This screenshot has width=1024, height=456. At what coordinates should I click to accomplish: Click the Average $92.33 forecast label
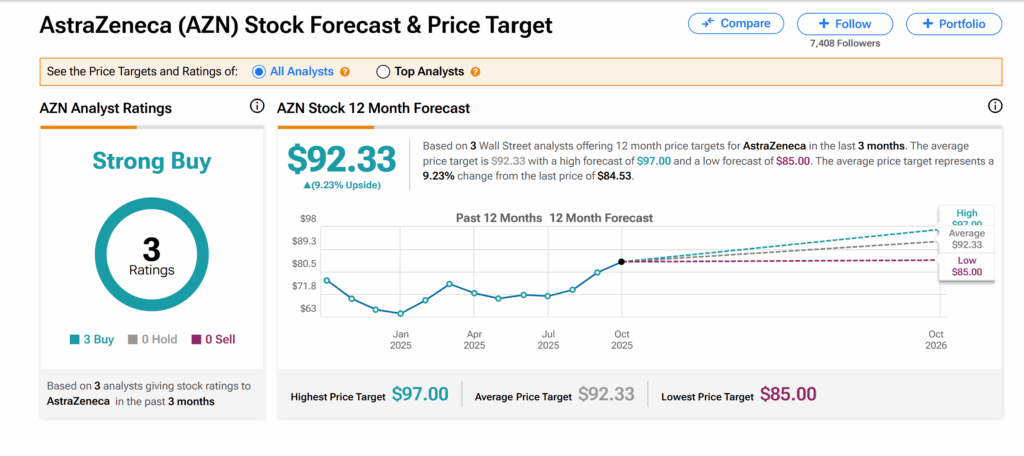tap(966, 238)
